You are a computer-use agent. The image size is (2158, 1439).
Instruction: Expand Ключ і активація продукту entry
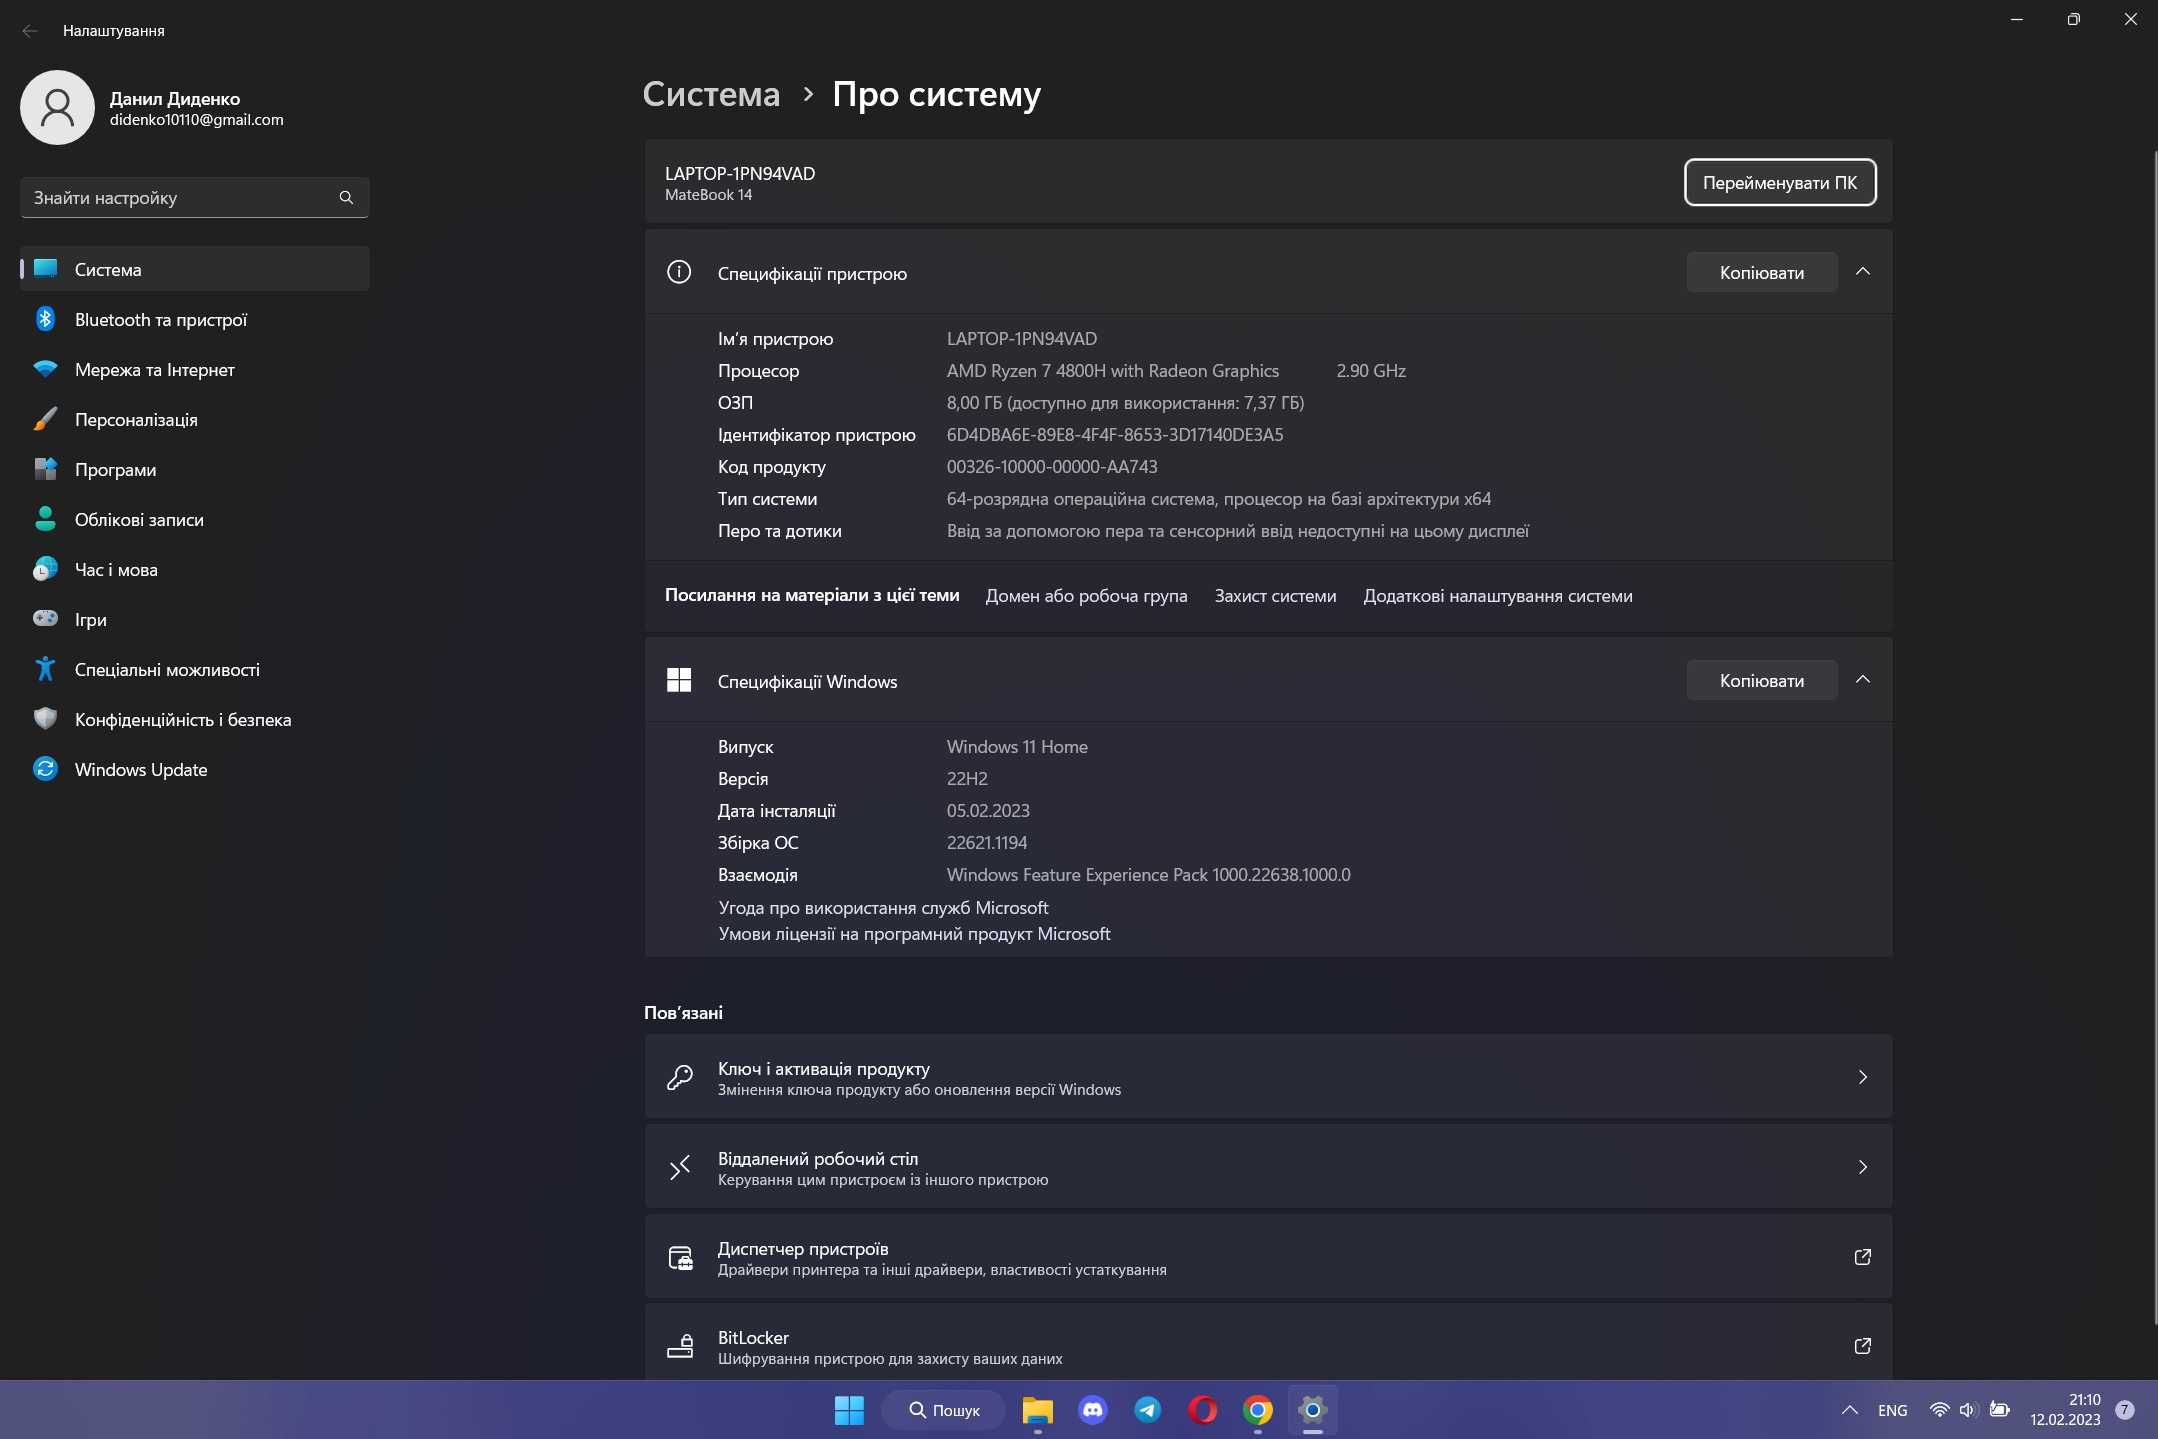(x=1268, y=1077)
